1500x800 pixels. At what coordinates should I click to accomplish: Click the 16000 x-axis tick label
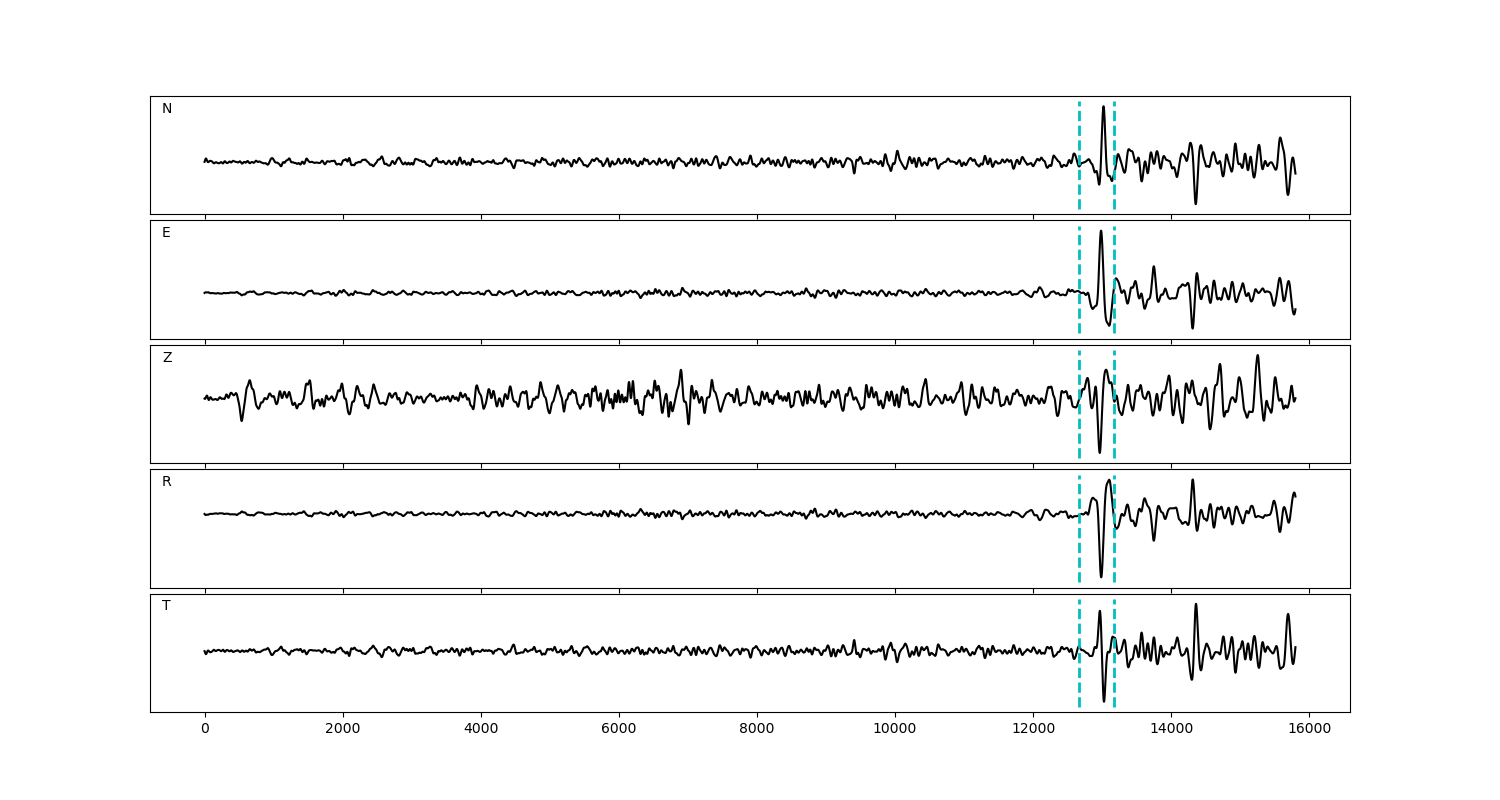pos(1309,730)
